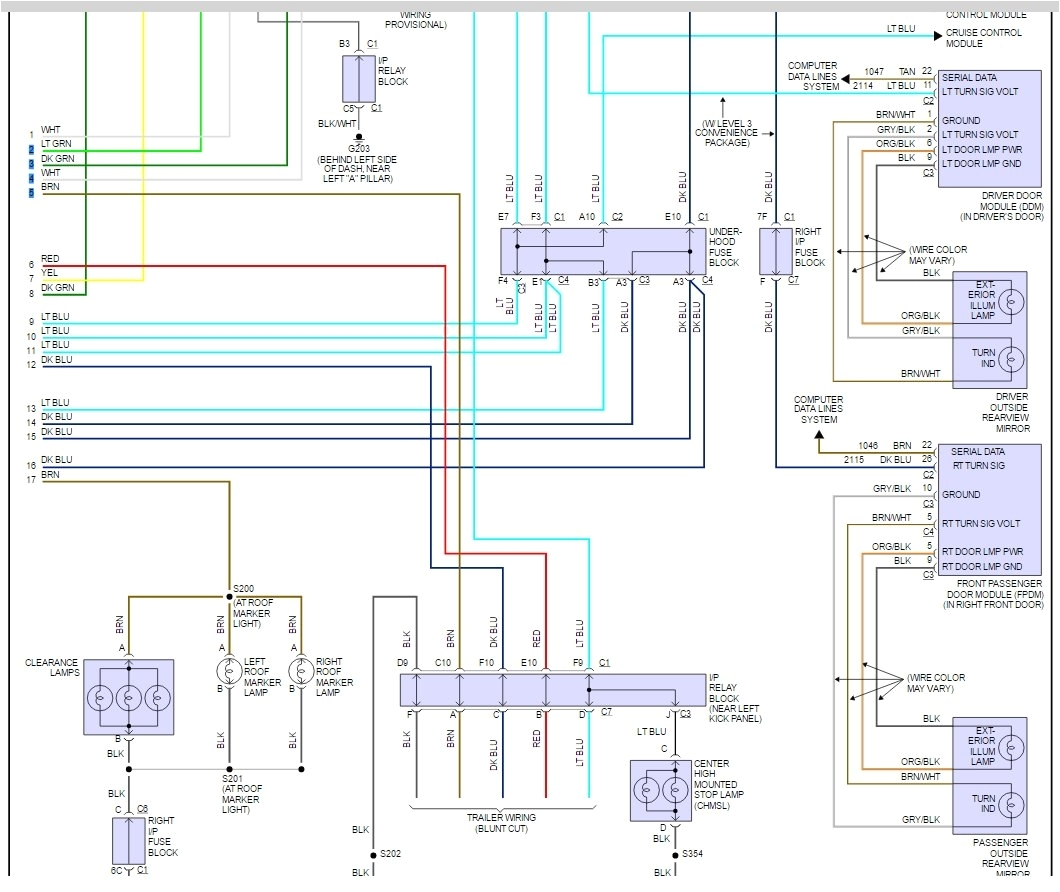Select the DK BLU wire color label
The image size is (1060, 892).
(x=57, y=360)
